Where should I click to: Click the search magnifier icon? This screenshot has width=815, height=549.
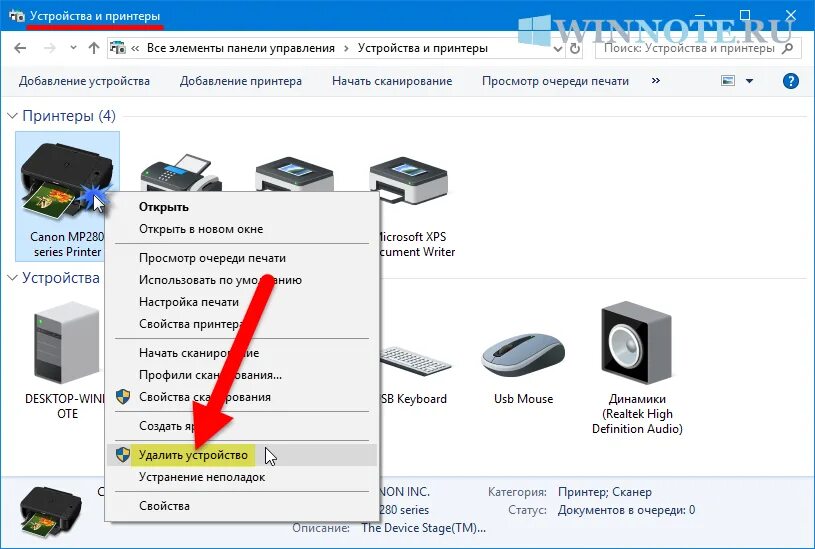point(788,48)
